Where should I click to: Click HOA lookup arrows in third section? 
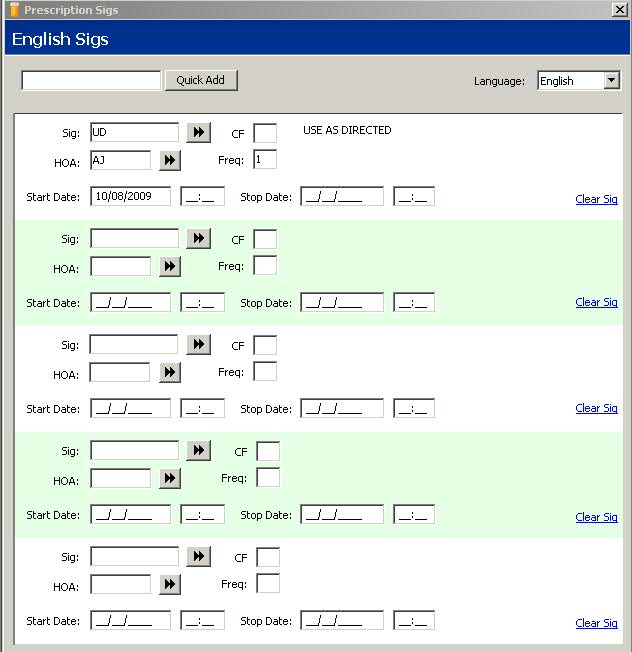tap(170, 372)
